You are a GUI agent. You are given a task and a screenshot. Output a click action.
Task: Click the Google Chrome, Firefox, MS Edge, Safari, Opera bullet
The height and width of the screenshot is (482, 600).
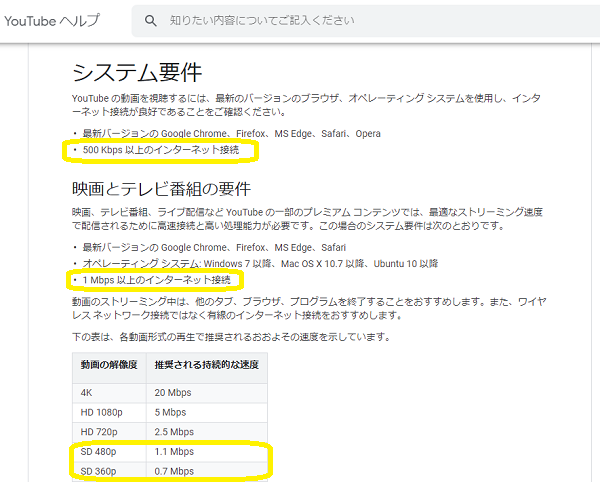tap(232, 134)
